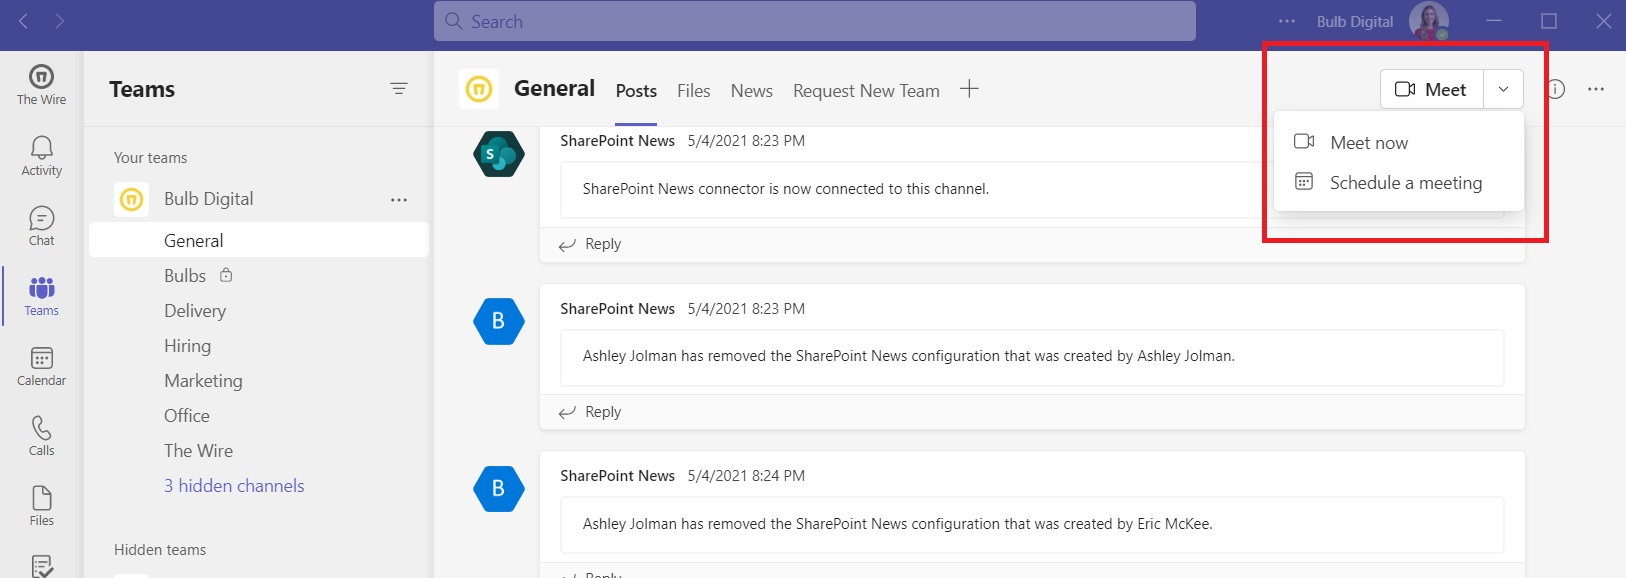The image size is (1626, 578).
Task: Expand the 3 hidden channels list
Action: click(x=234, y=486)
